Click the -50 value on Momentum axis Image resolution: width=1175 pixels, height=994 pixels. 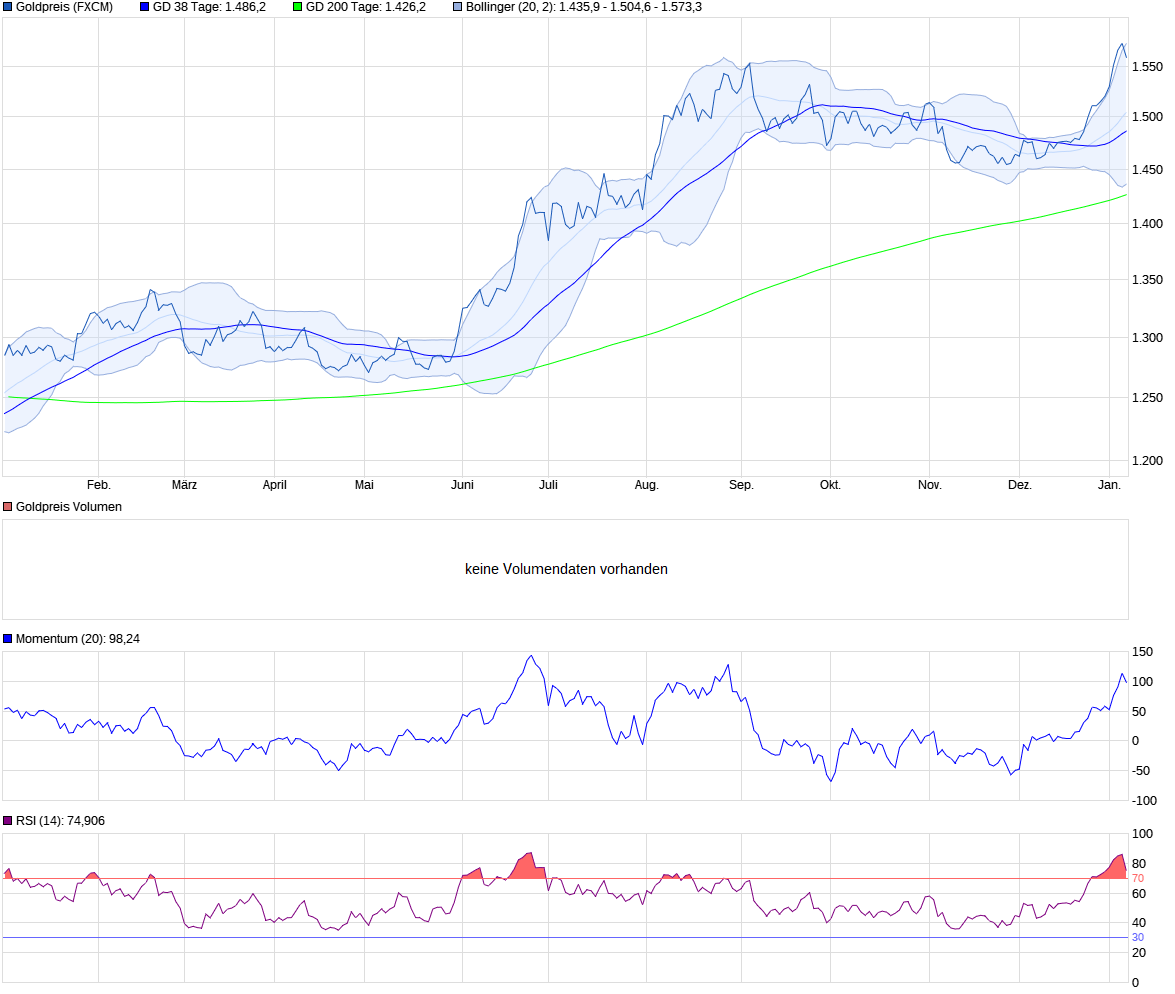click(x=1141, y=771)
